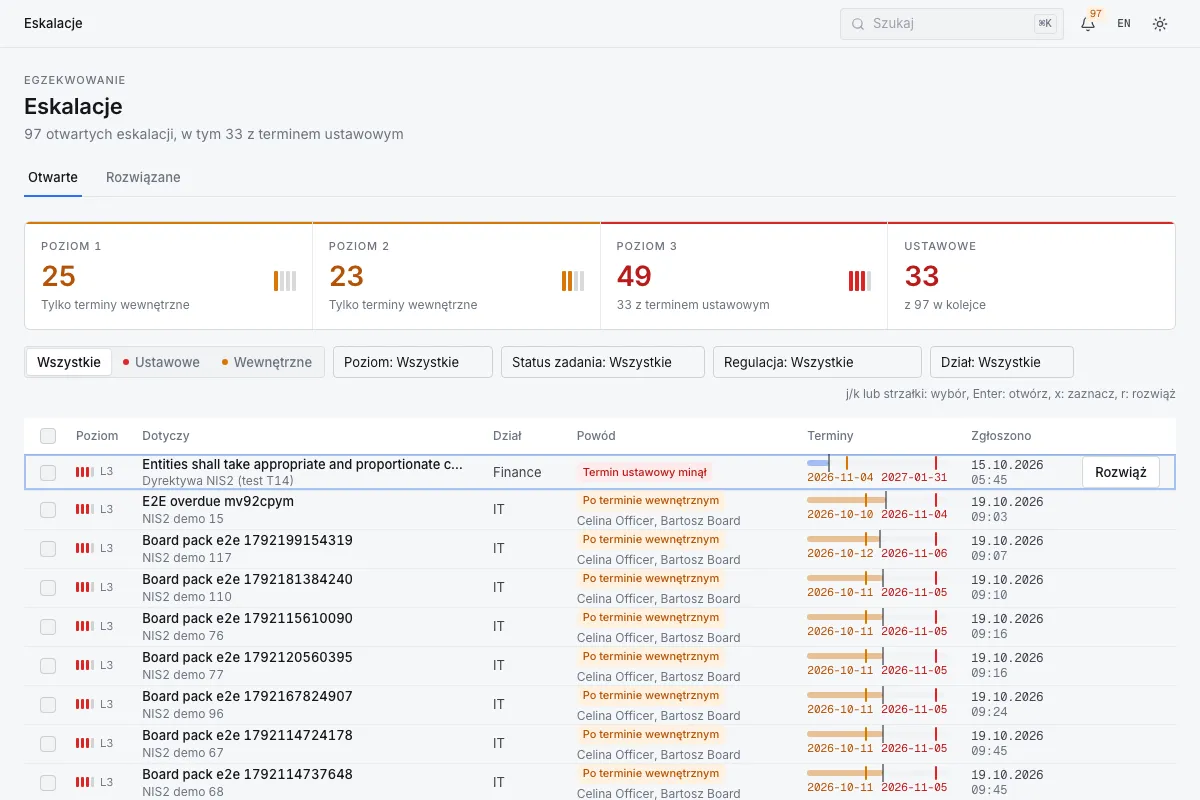
Task: Tick the checkbox for Board pack e2e 1792199154319
Action: coord(48,549)
